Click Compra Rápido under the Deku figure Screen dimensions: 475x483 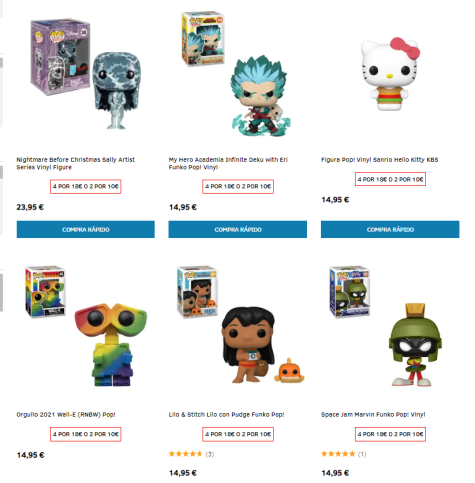[x=238, y=229]
